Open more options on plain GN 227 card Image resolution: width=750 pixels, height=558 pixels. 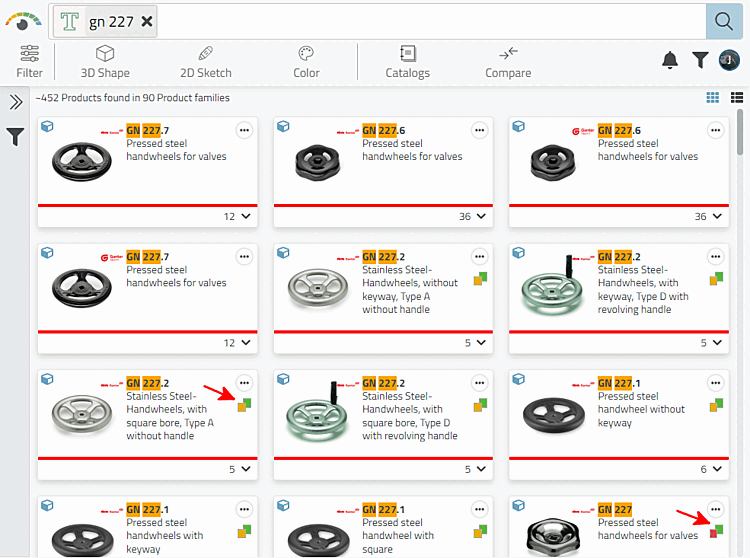click(715, 509)
